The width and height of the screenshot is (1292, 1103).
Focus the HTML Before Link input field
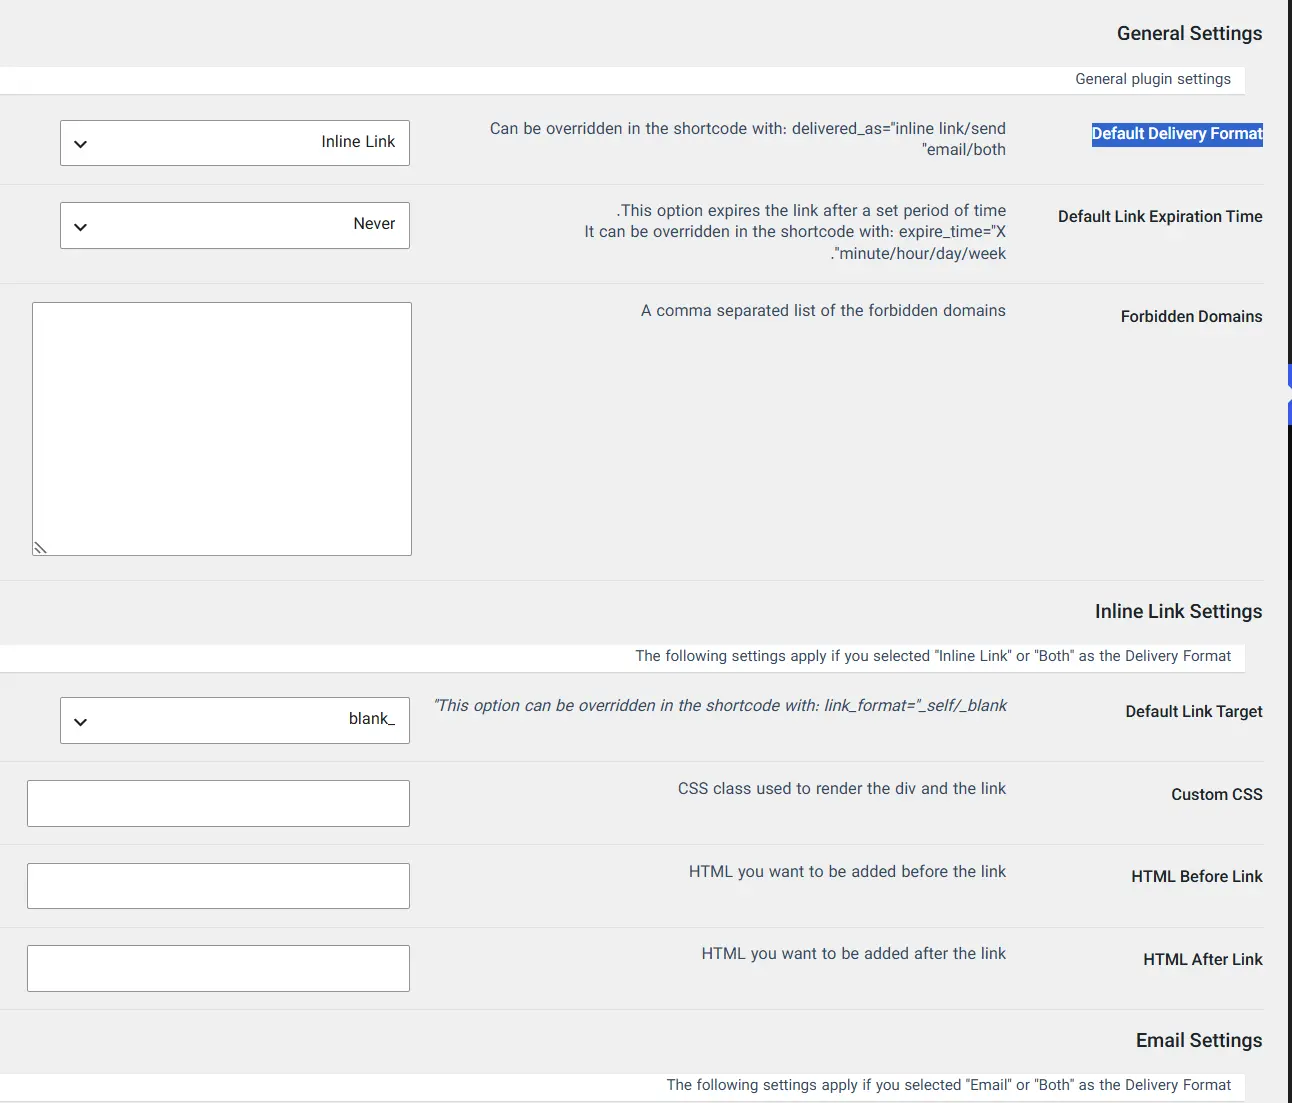pyautogui.click(x=218, y=886)
